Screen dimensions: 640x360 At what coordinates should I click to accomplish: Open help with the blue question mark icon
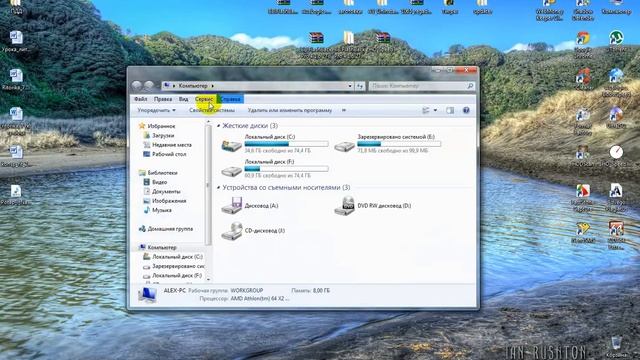[x=466, y=110]
